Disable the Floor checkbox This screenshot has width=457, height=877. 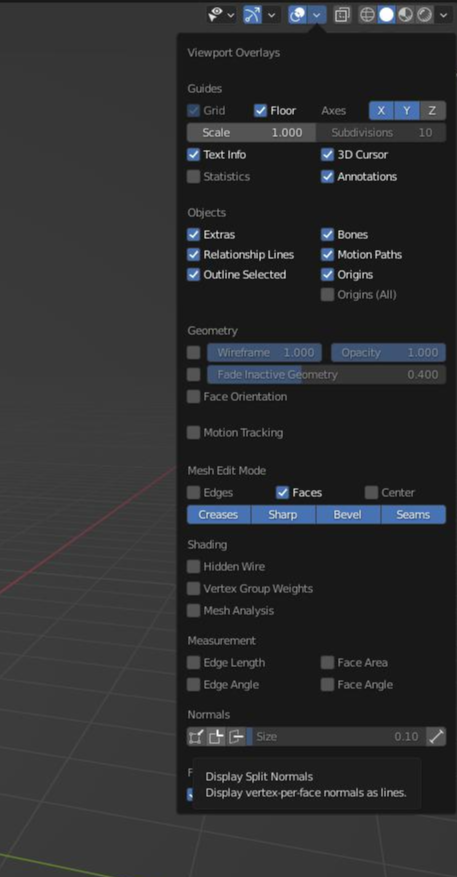(x=260, y=111)
